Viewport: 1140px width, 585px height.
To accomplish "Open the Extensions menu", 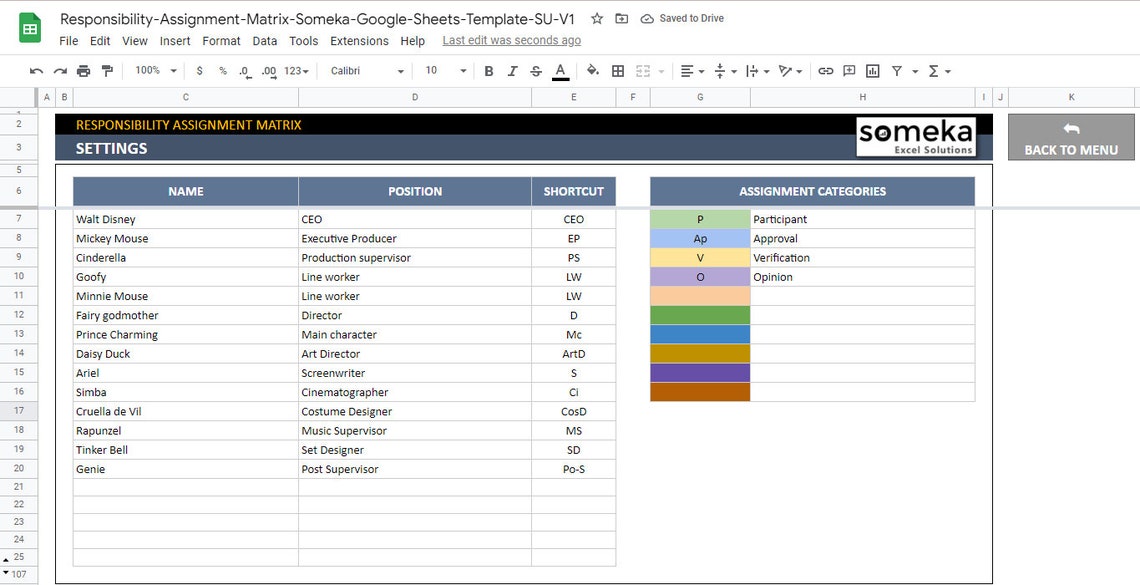I will tap(359, 41).
